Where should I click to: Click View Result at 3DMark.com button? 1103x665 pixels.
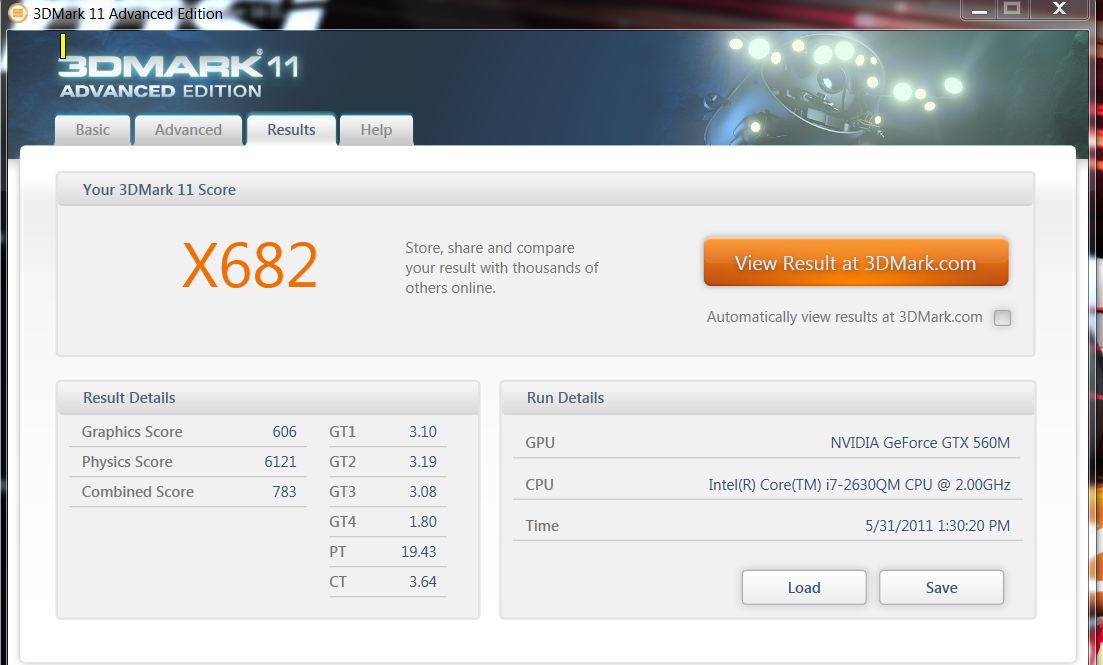coord(855,262)
